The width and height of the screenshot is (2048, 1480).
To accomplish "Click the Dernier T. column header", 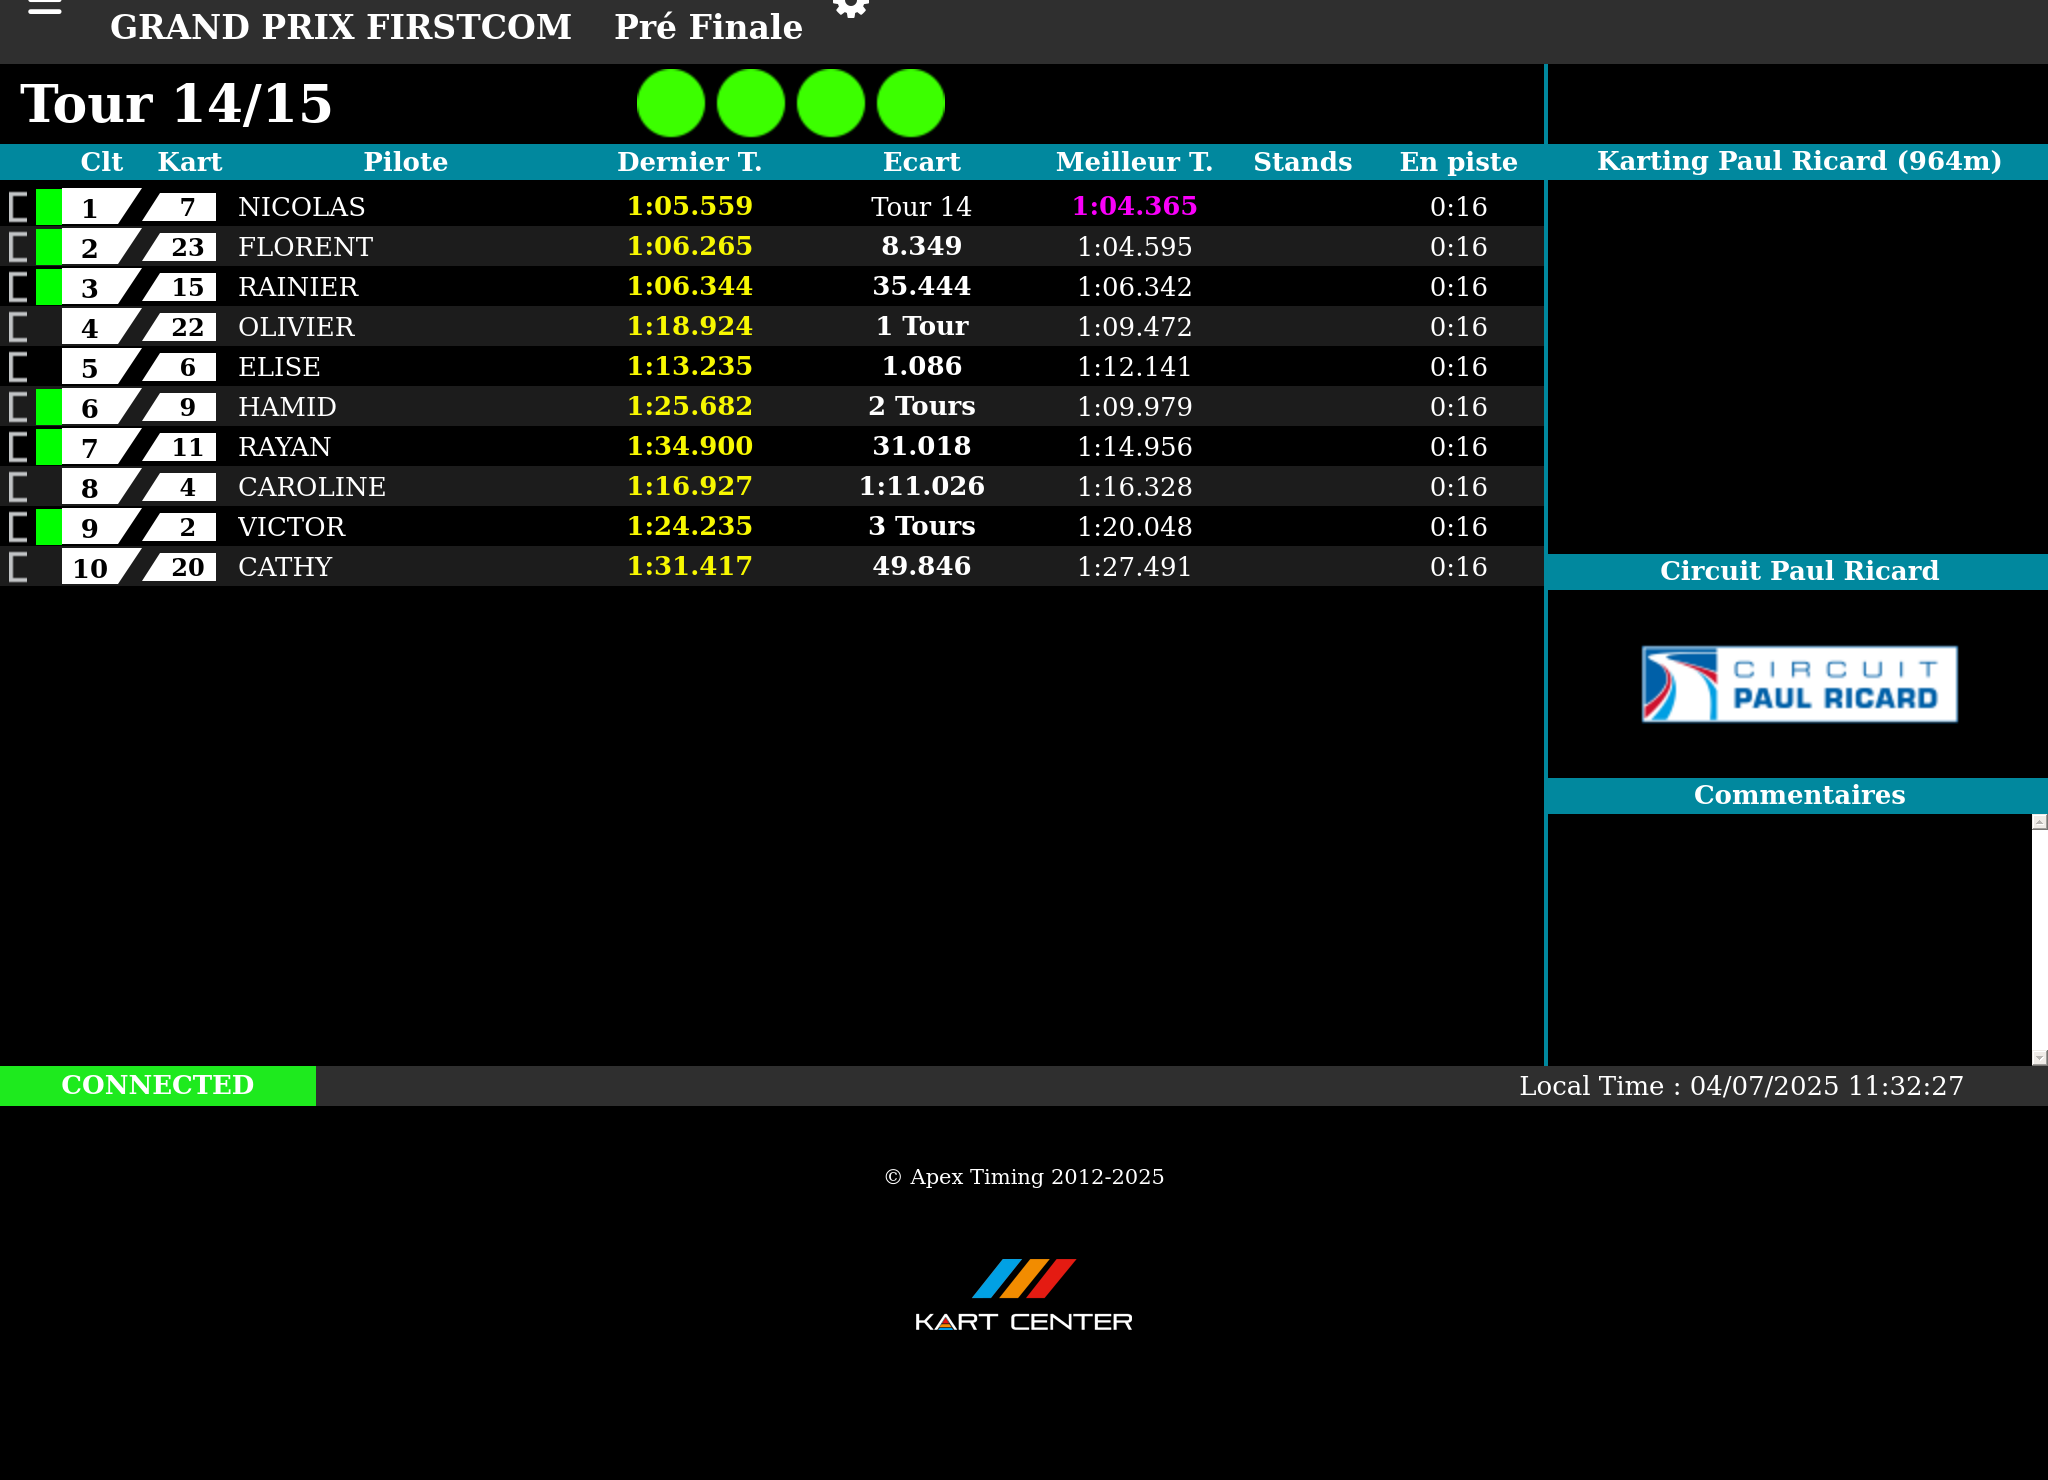I will [x=689, y=162].
